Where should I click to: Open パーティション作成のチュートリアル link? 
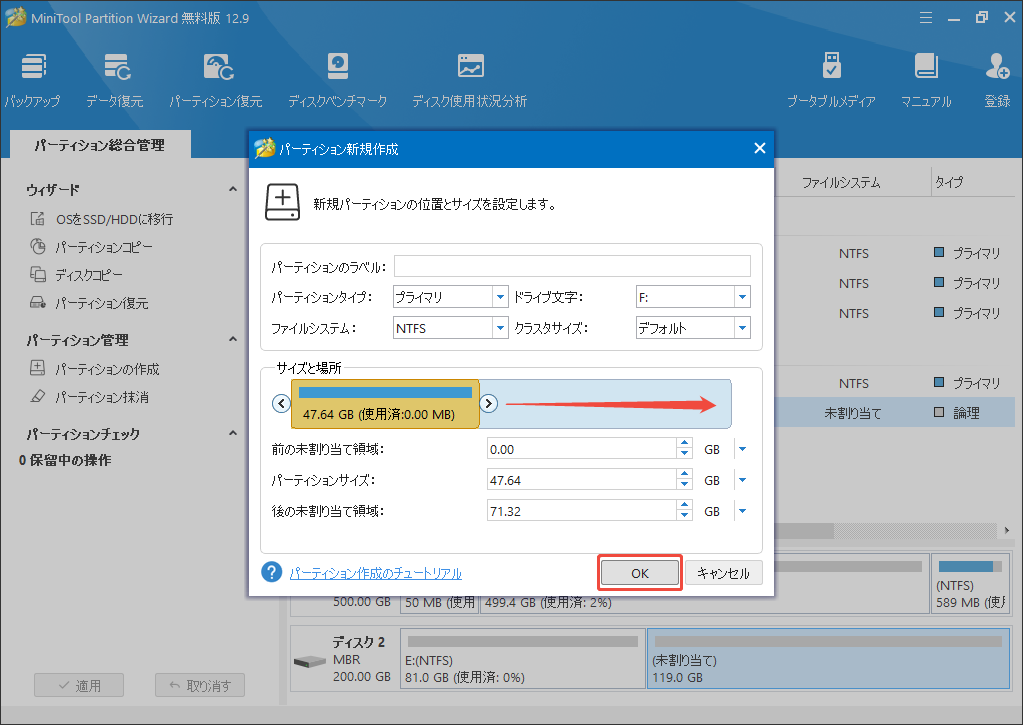375,573
